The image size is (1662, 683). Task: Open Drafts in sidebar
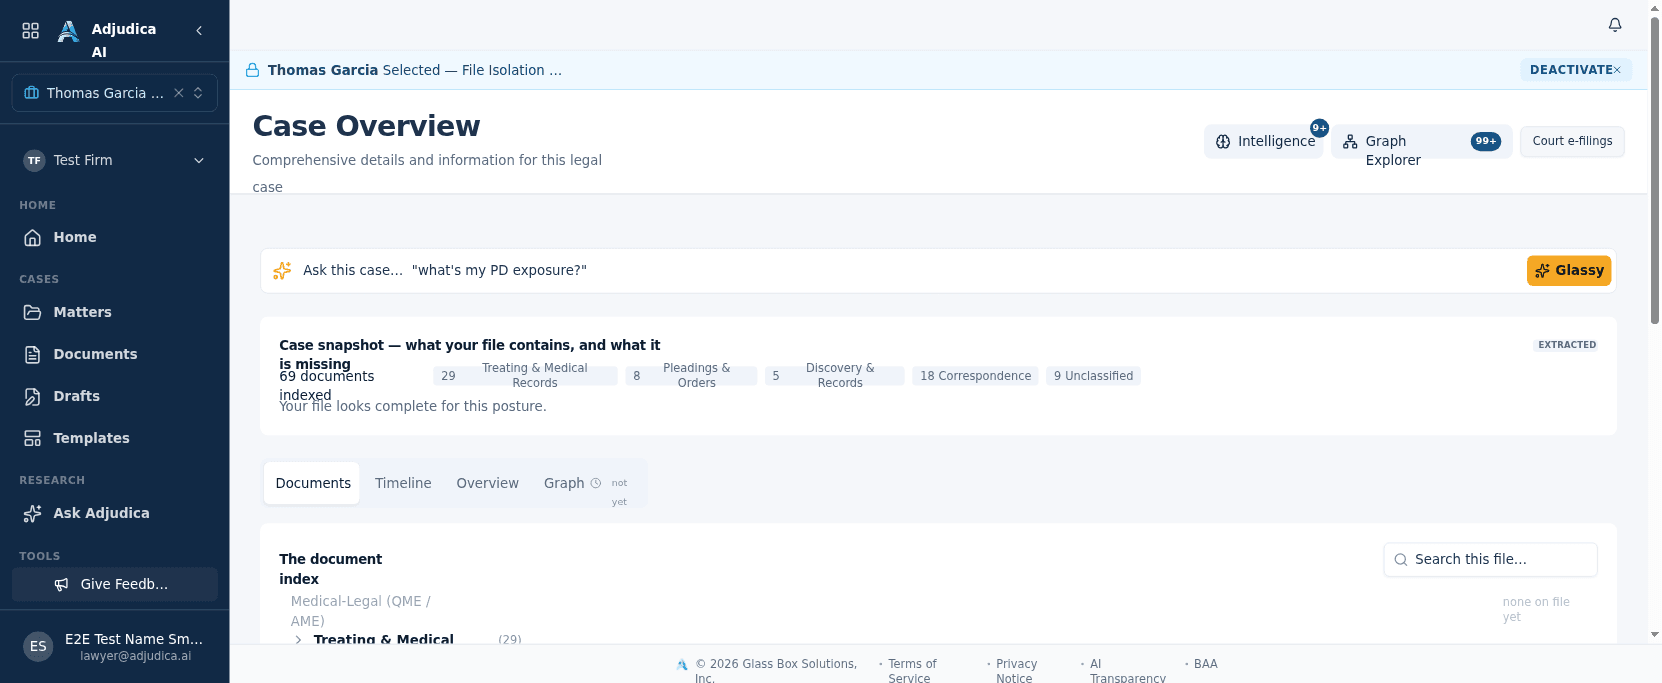(x=115, y=396)
